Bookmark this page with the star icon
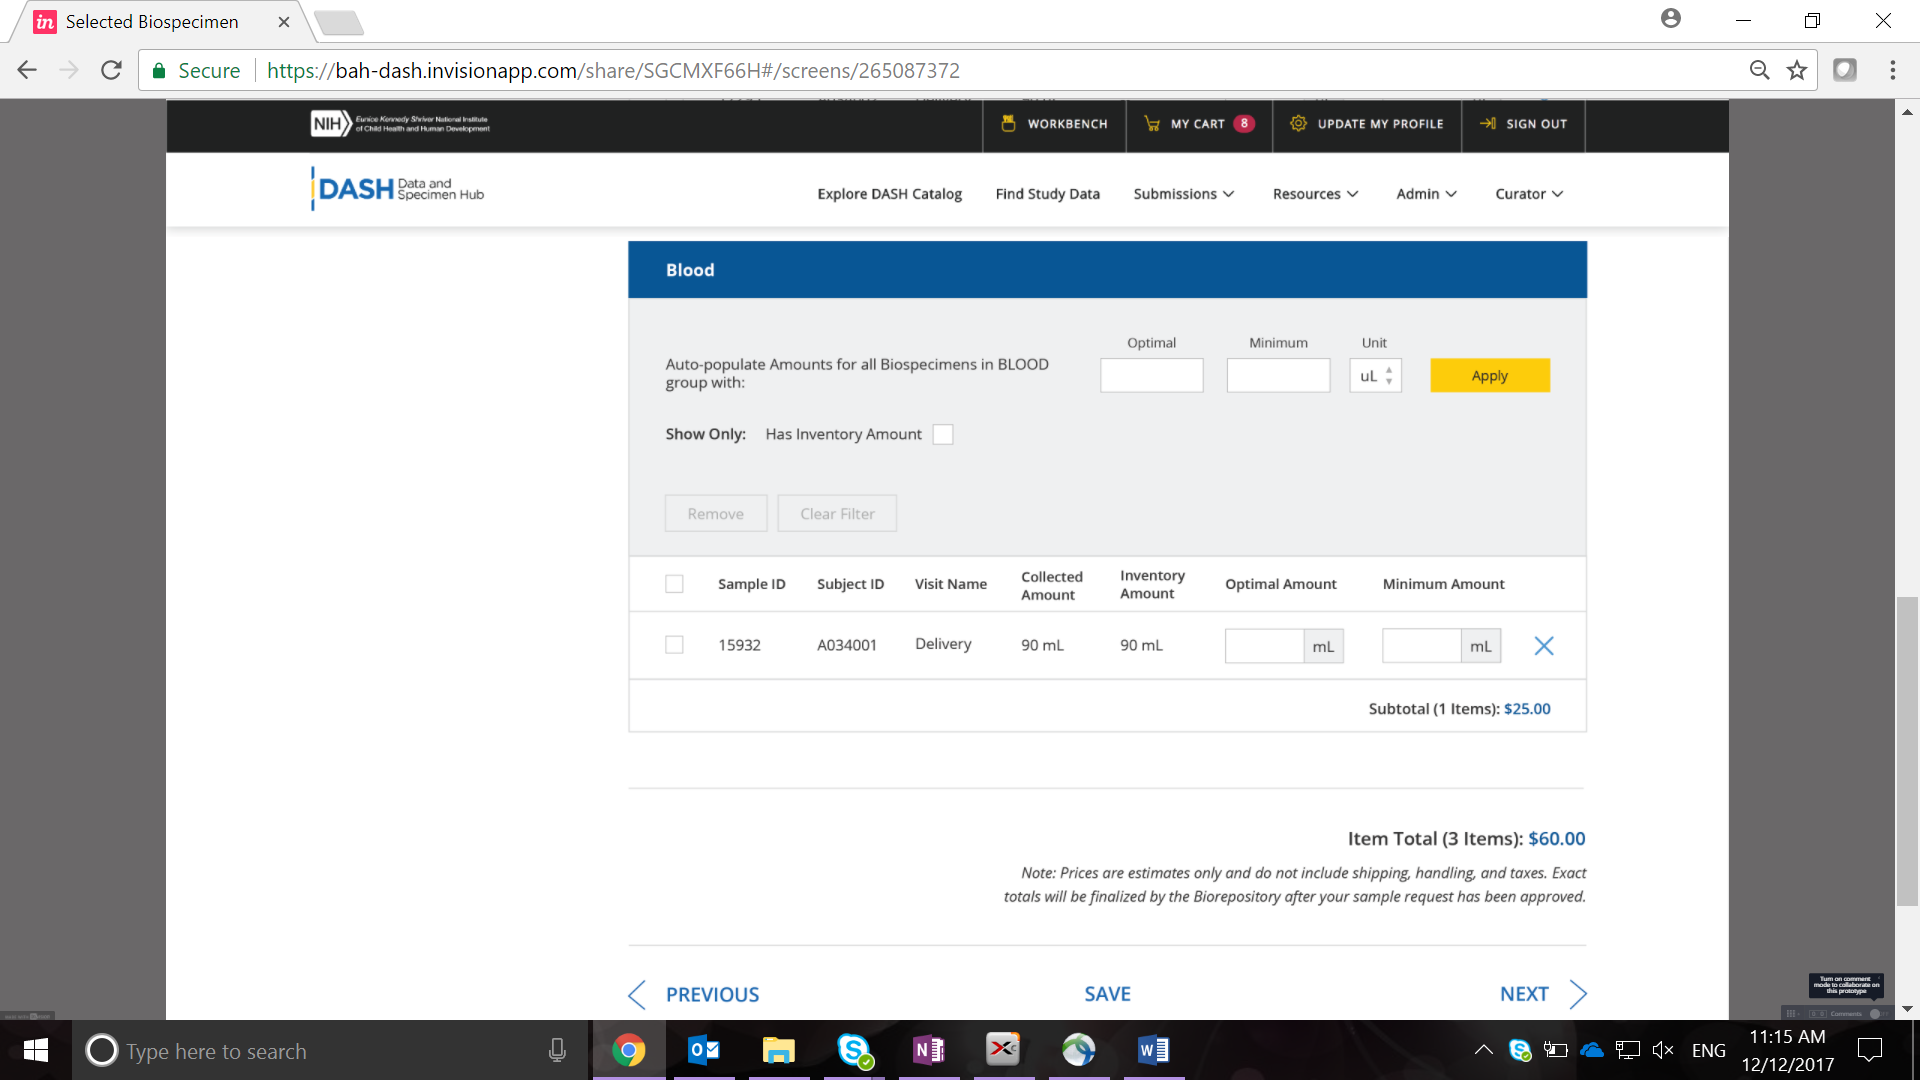1920x1080 pixels. (1797, 70)
